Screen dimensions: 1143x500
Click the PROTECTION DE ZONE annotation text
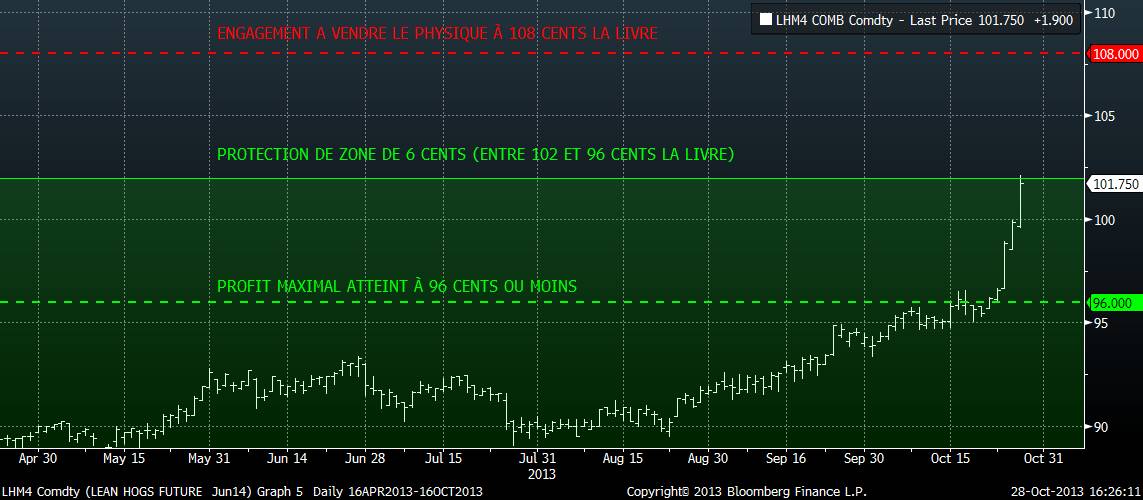click(475, 154)
